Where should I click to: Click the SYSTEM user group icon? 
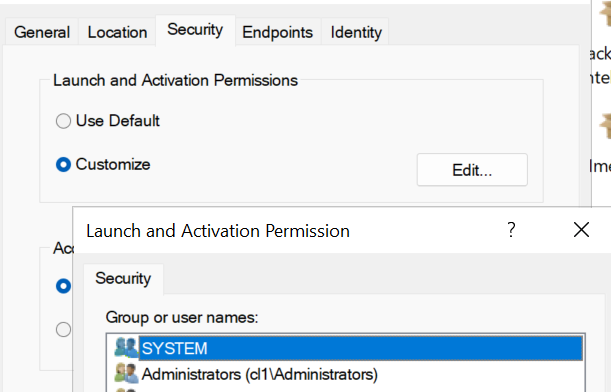[x=126, y=348]
